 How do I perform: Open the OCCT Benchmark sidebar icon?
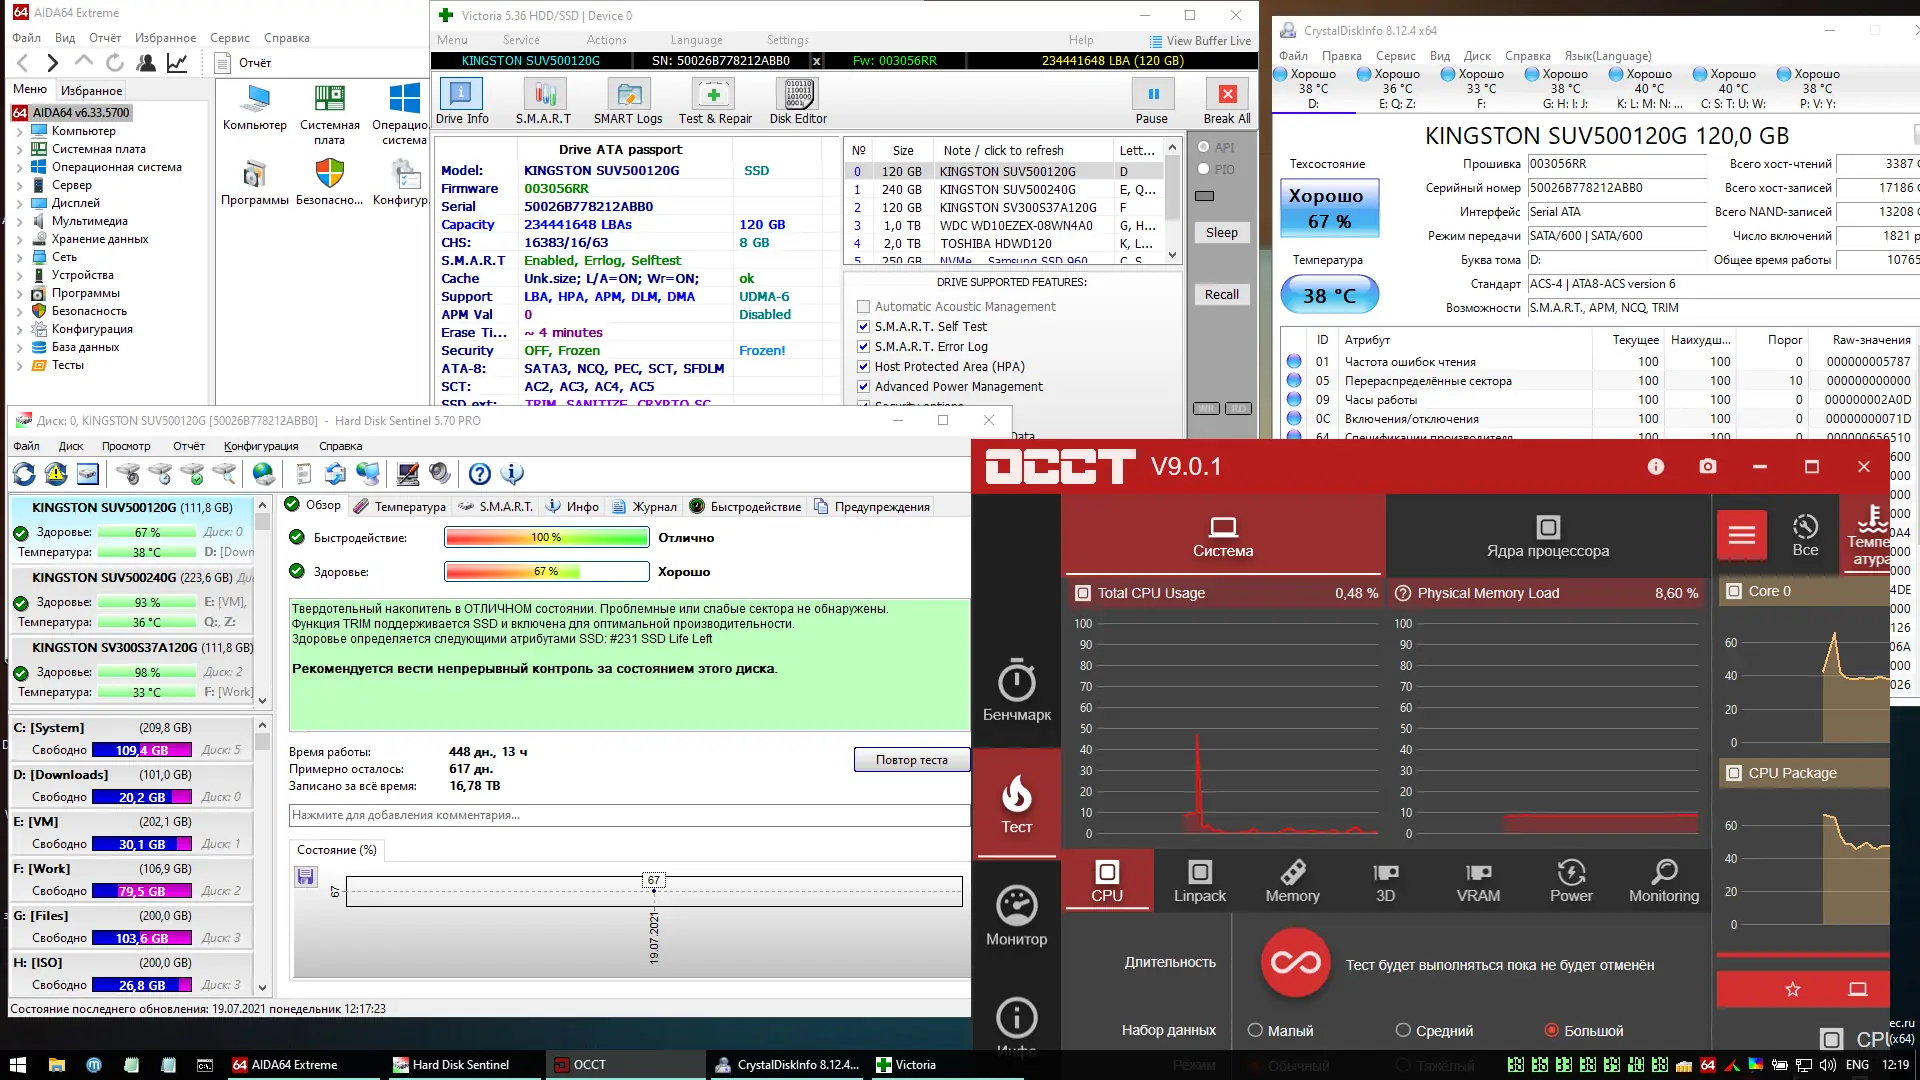tap(1016, 690)
